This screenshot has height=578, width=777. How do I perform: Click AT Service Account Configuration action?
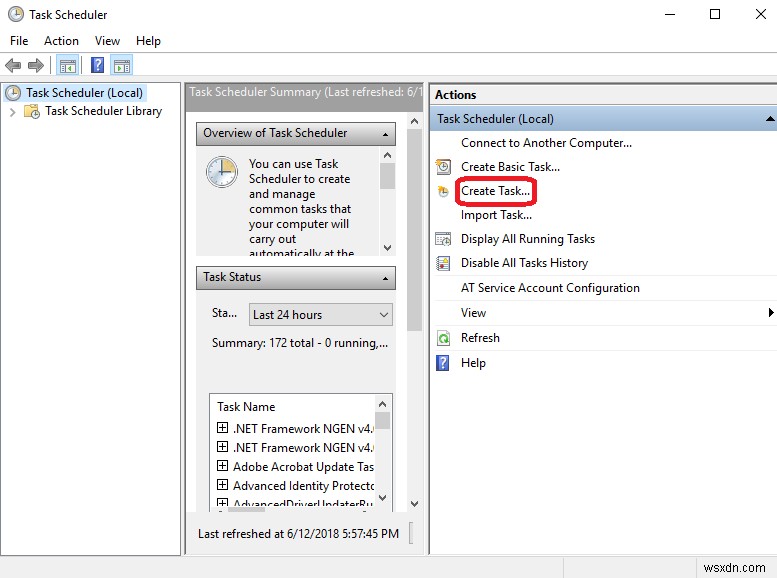pyautogui.click(x=550, y=288)
